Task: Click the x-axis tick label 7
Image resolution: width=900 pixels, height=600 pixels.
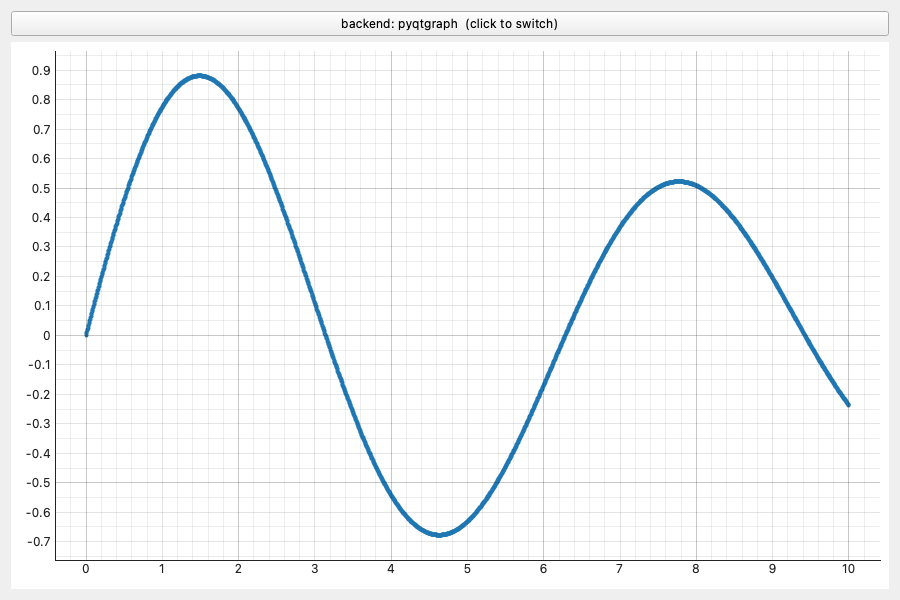Action: pos(619,569)
